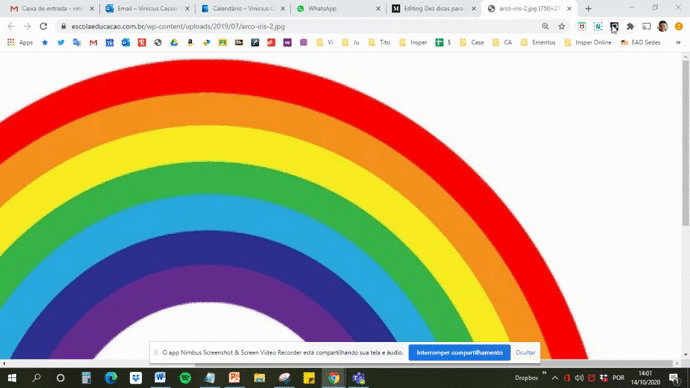Open the Windows Start menu
Viewport: 690px width, 388px height.
[12, 378]
